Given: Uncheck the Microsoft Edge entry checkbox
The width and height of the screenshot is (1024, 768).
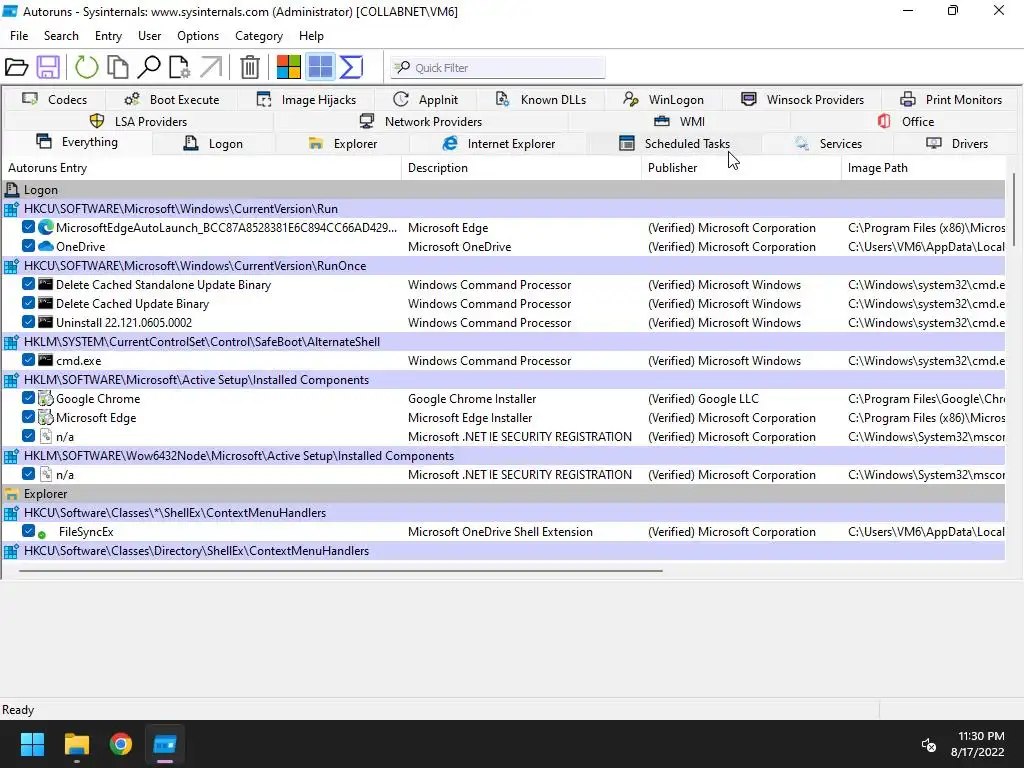Looking at the screenshot, I should pos(28,417).
